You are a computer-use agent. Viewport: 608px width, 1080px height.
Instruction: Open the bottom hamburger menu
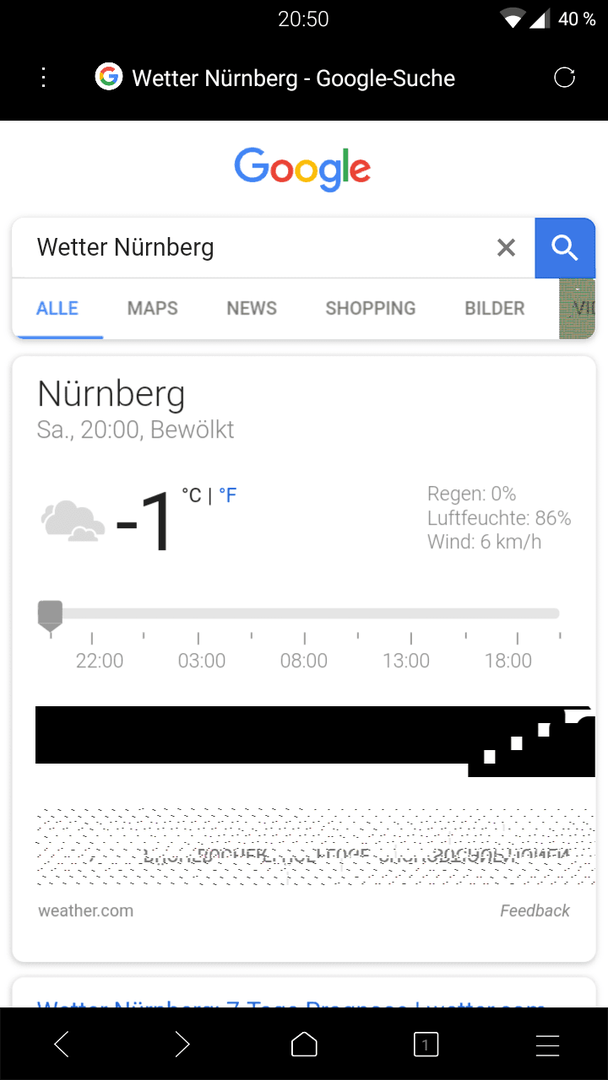coord(547,1044)
